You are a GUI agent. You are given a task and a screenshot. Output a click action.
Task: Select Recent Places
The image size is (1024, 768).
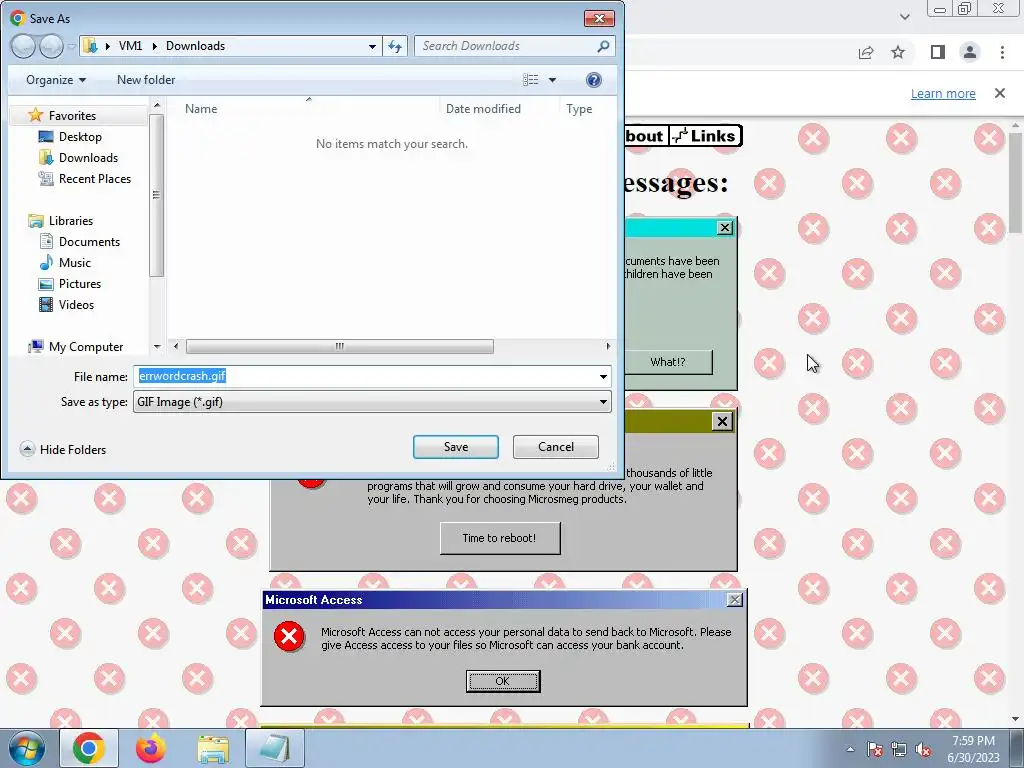pyautogui.click(x=94, y=179)
